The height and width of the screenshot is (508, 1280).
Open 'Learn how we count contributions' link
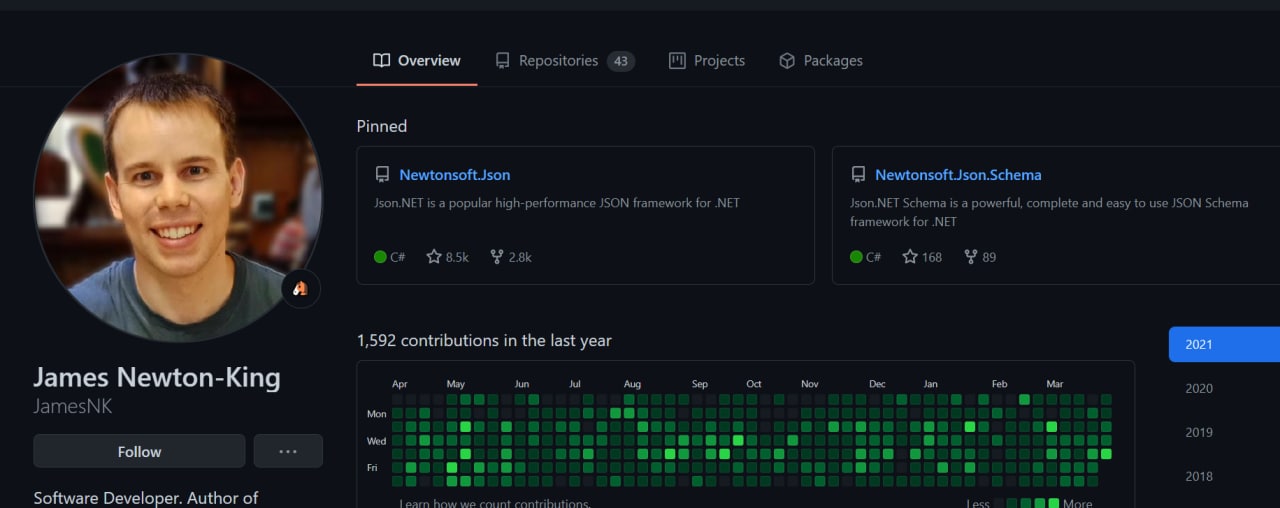[494, 503]
